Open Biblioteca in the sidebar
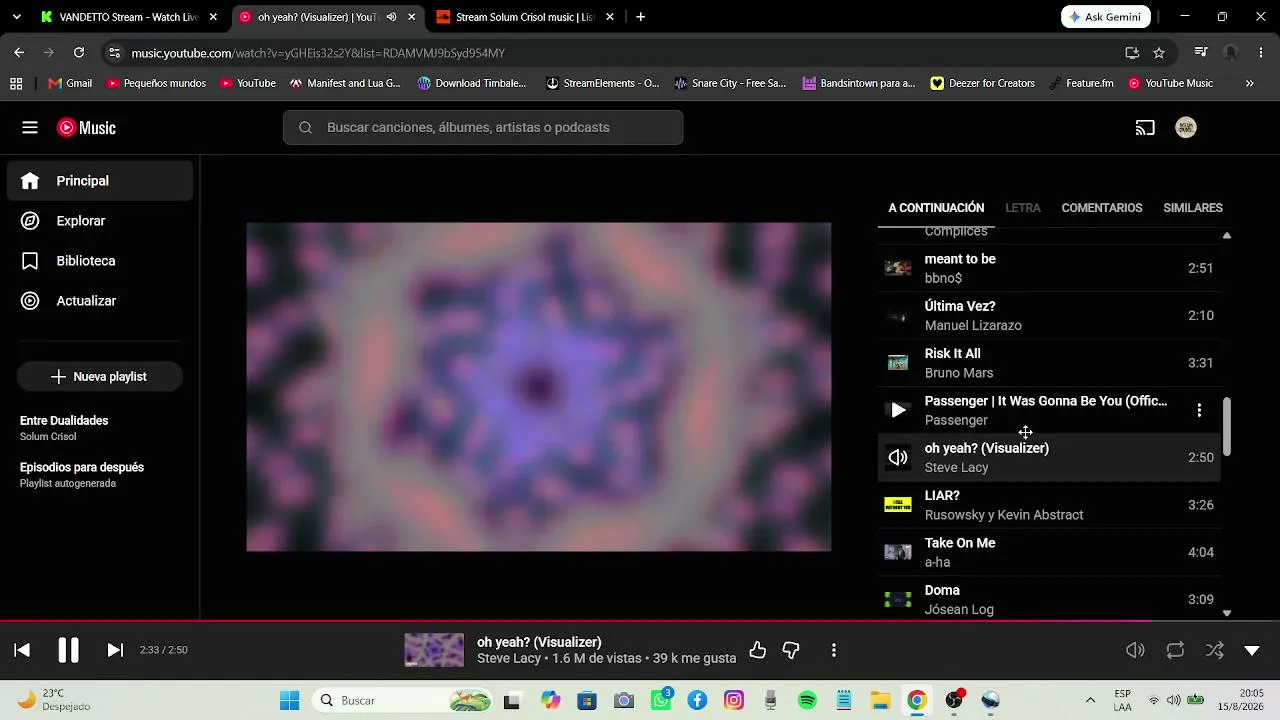 [x=100, y=261]
